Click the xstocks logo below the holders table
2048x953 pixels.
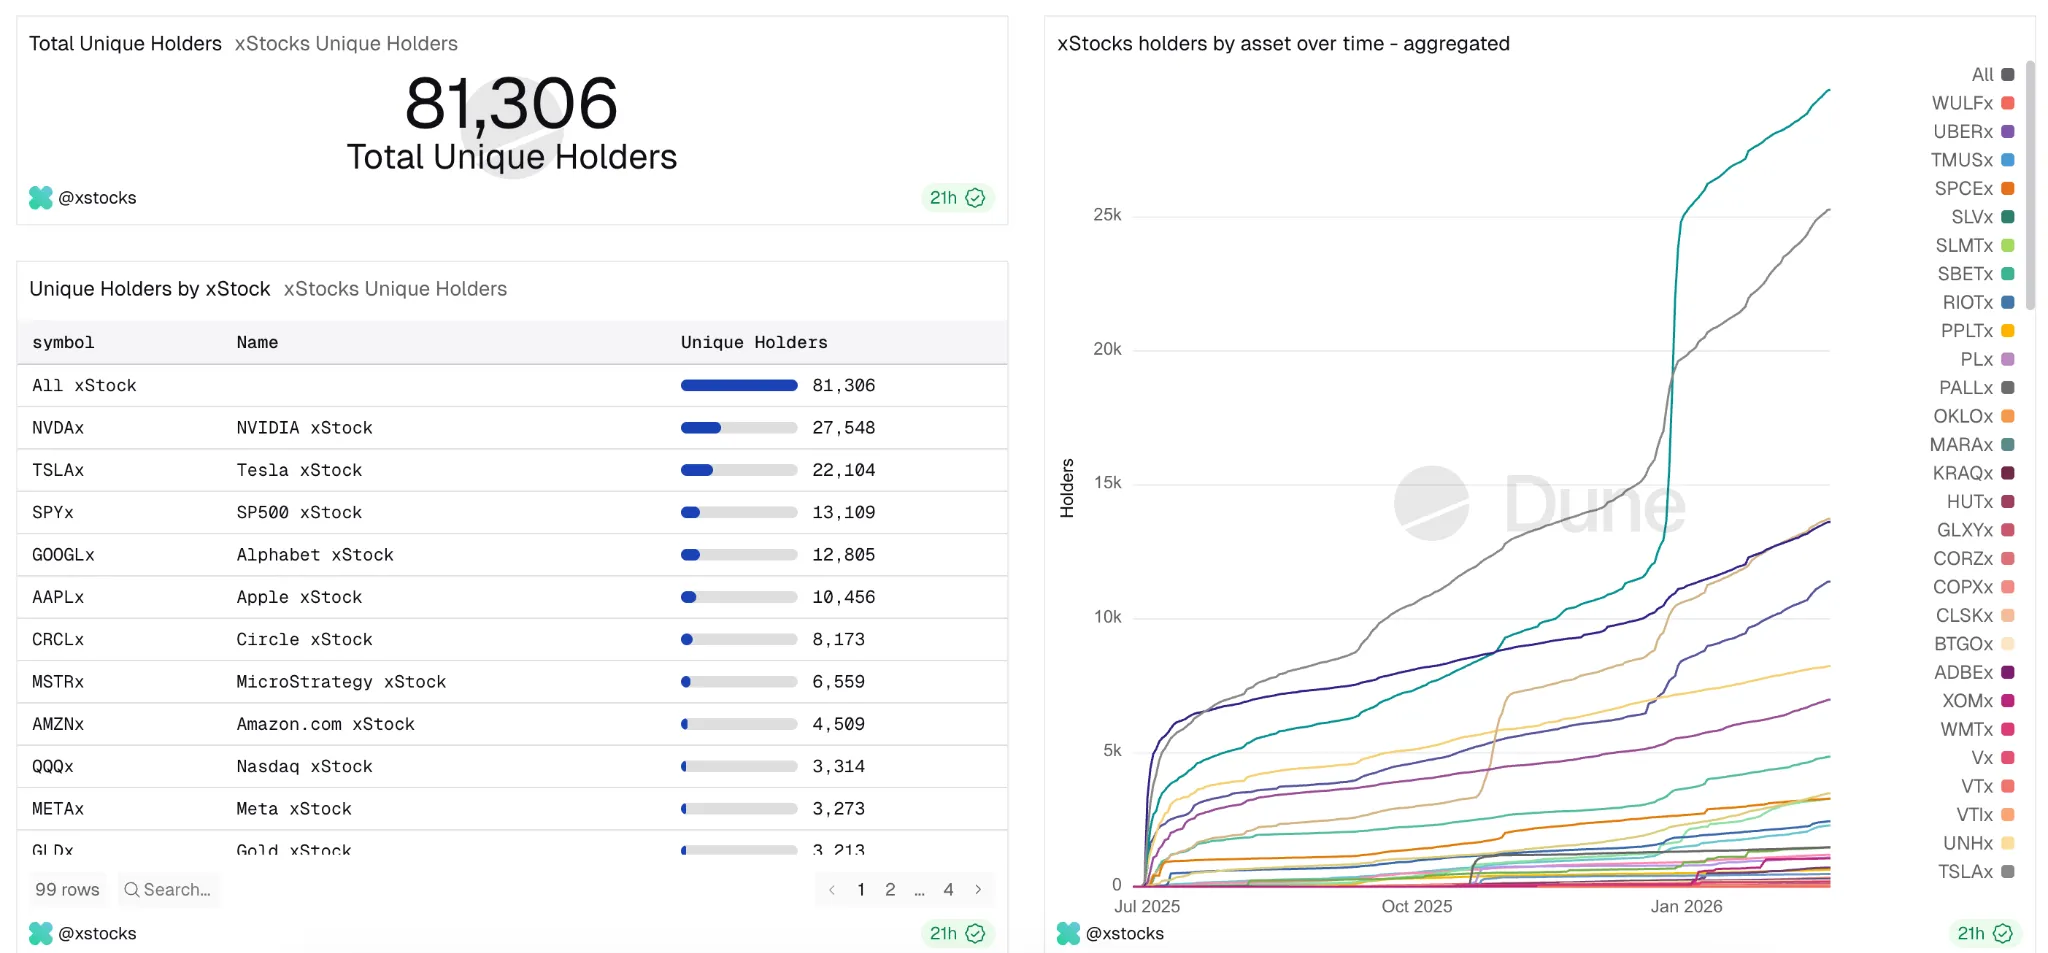tap(40, 933)
